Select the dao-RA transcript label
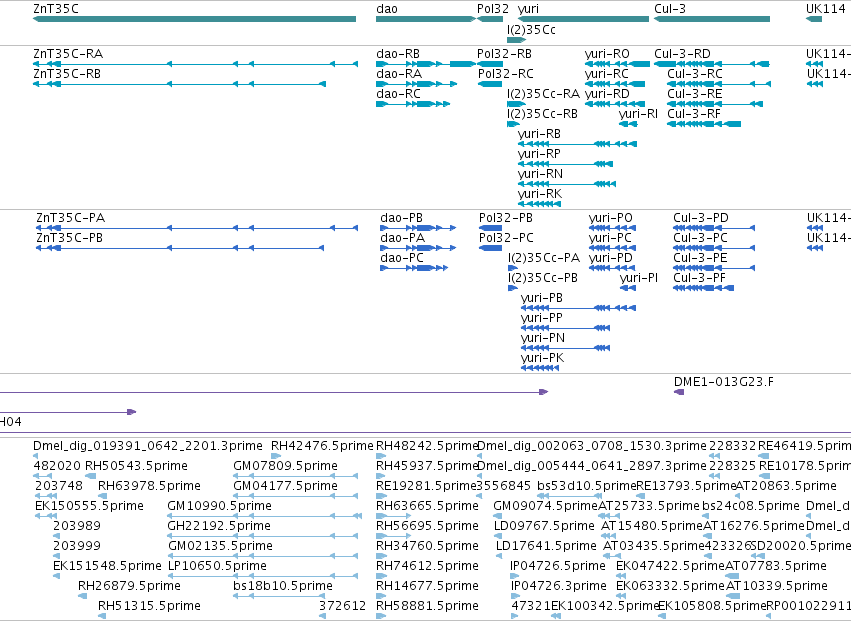Screen dimensions: 851x621 399,74
